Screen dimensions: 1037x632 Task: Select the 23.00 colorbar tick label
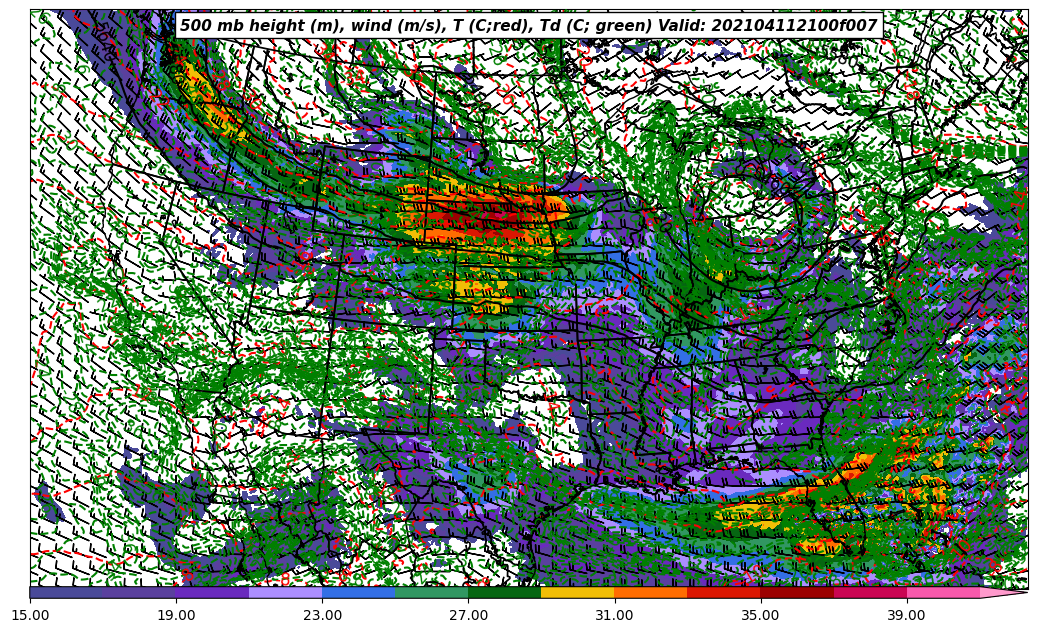click(322, 616)
